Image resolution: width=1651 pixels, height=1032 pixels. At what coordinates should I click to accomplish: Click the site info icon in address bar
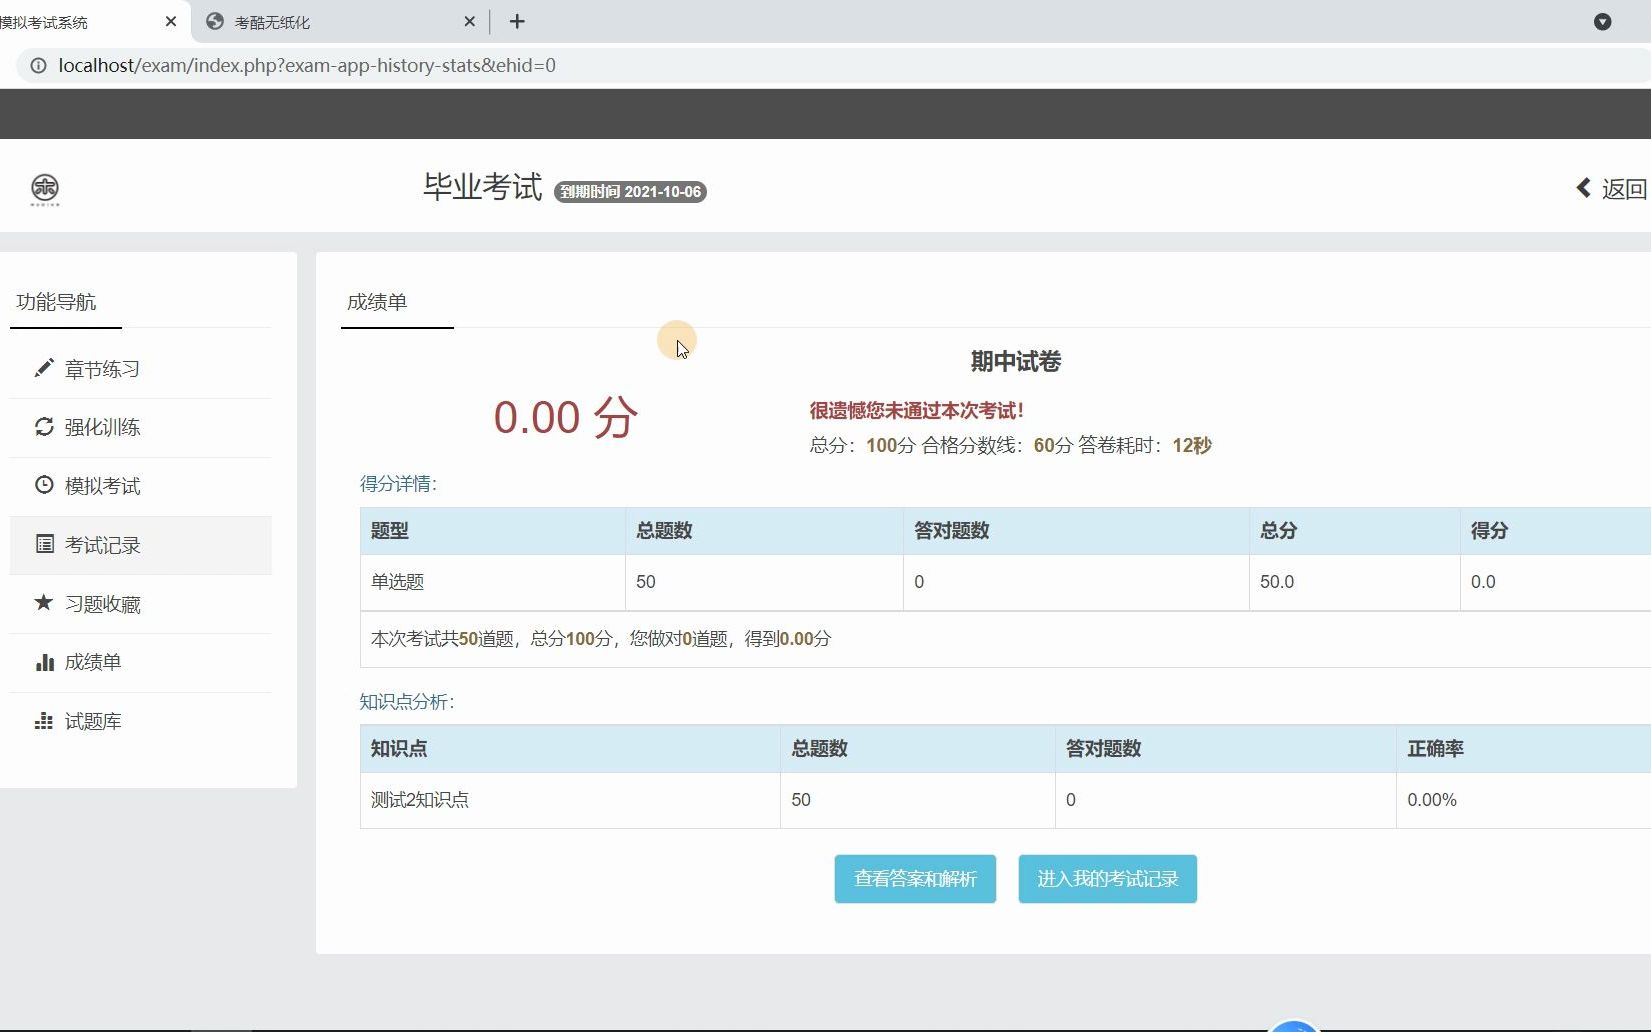(38, 65)
